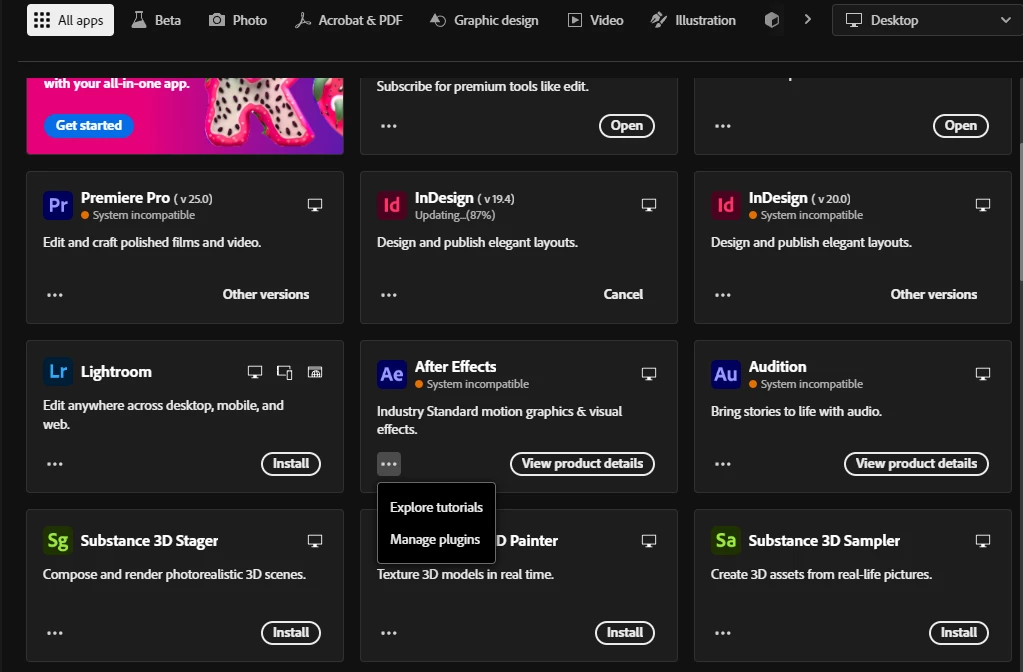Click 'System incompatible' under Premiere Pro
The height and width of the screenshot is (672, 1023).
[x=144, y=215]
